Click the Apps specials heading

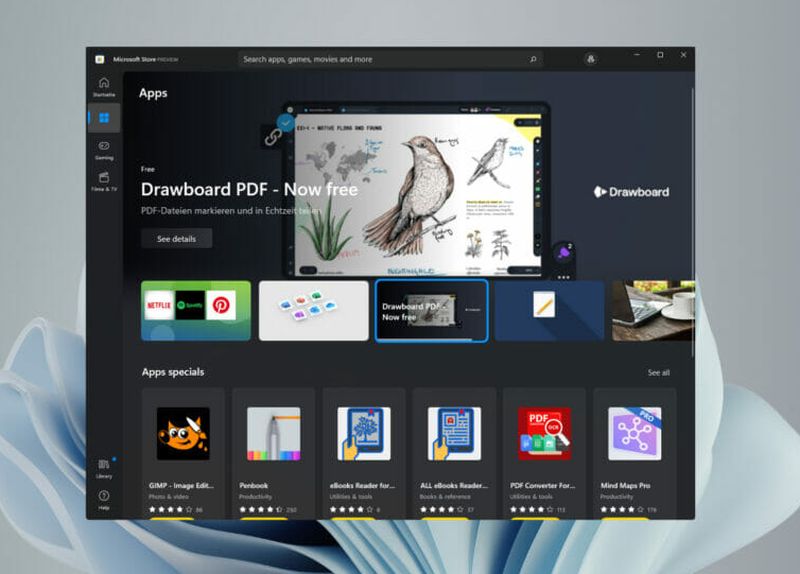click(173, 372)
